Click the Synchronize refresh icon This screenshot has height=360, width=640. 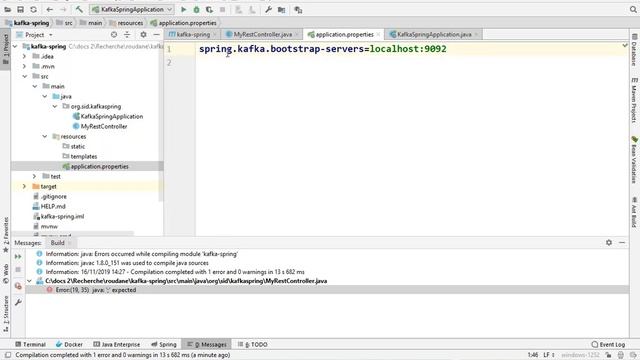coord(33,9)
